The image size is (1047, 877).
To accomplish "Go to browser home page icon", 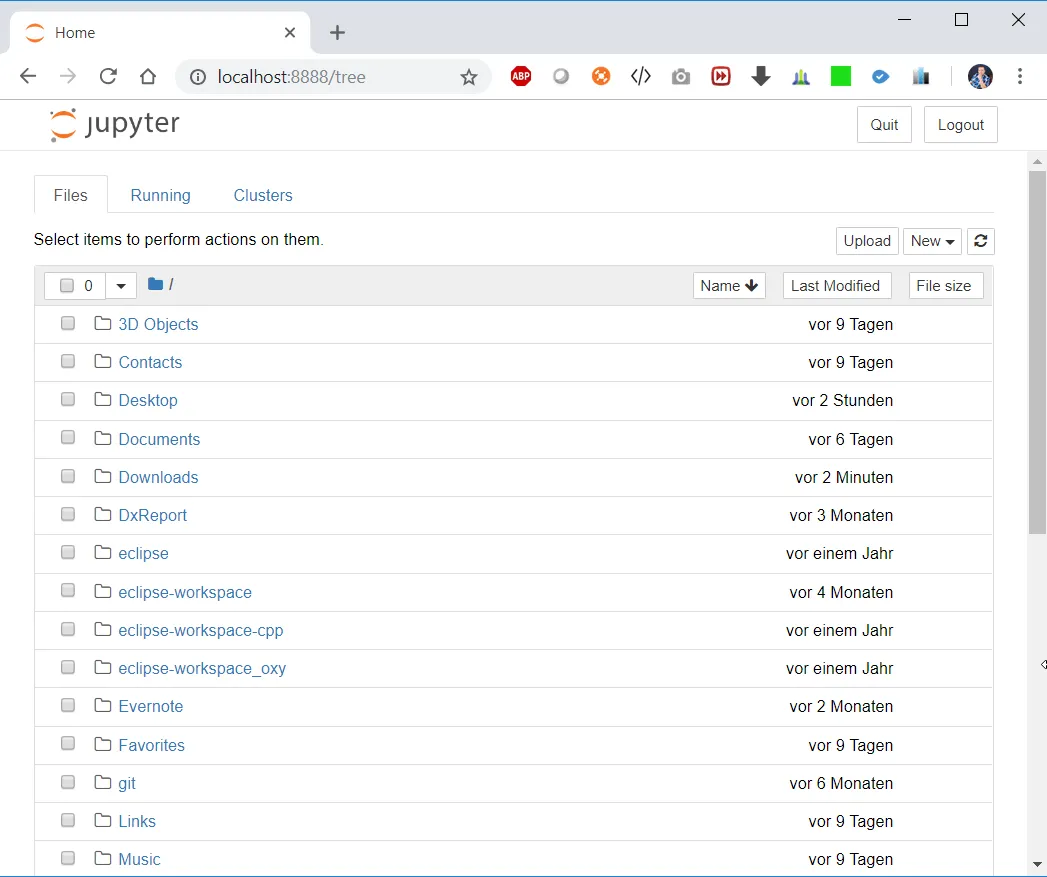I will pyautogui.click(x=148, y=77).
